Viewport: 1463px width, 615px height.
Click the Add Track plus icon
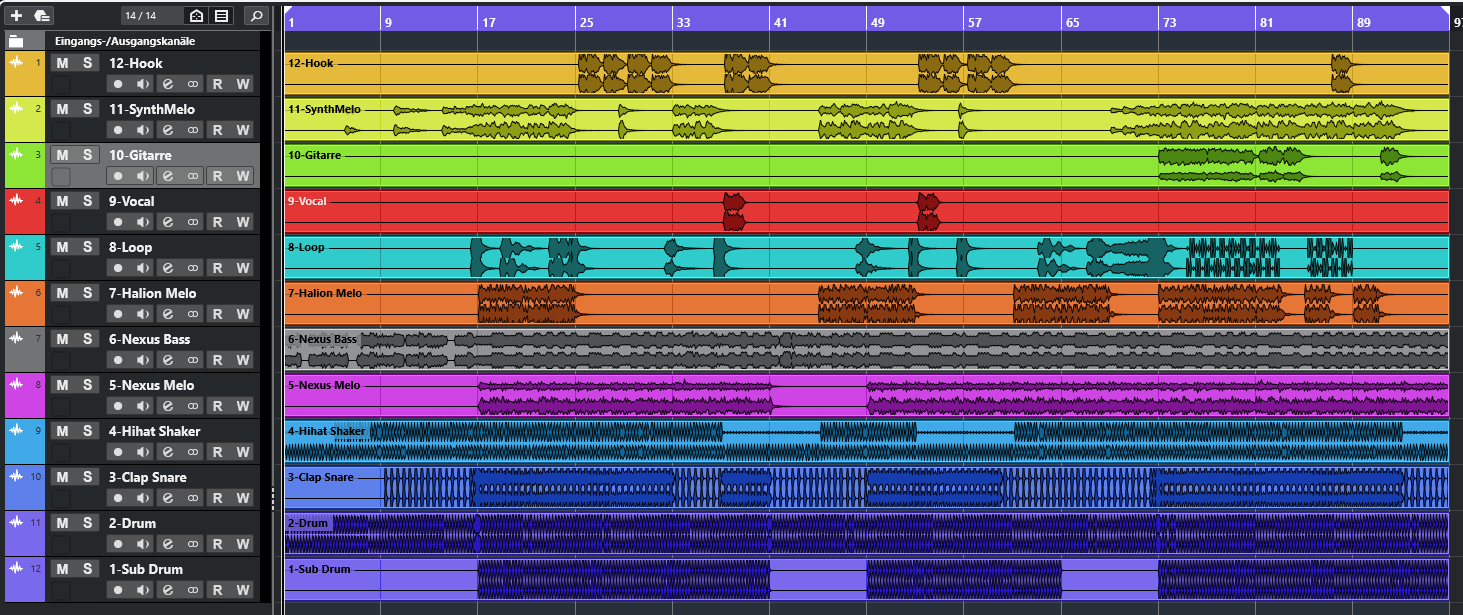tap(16, 16)
